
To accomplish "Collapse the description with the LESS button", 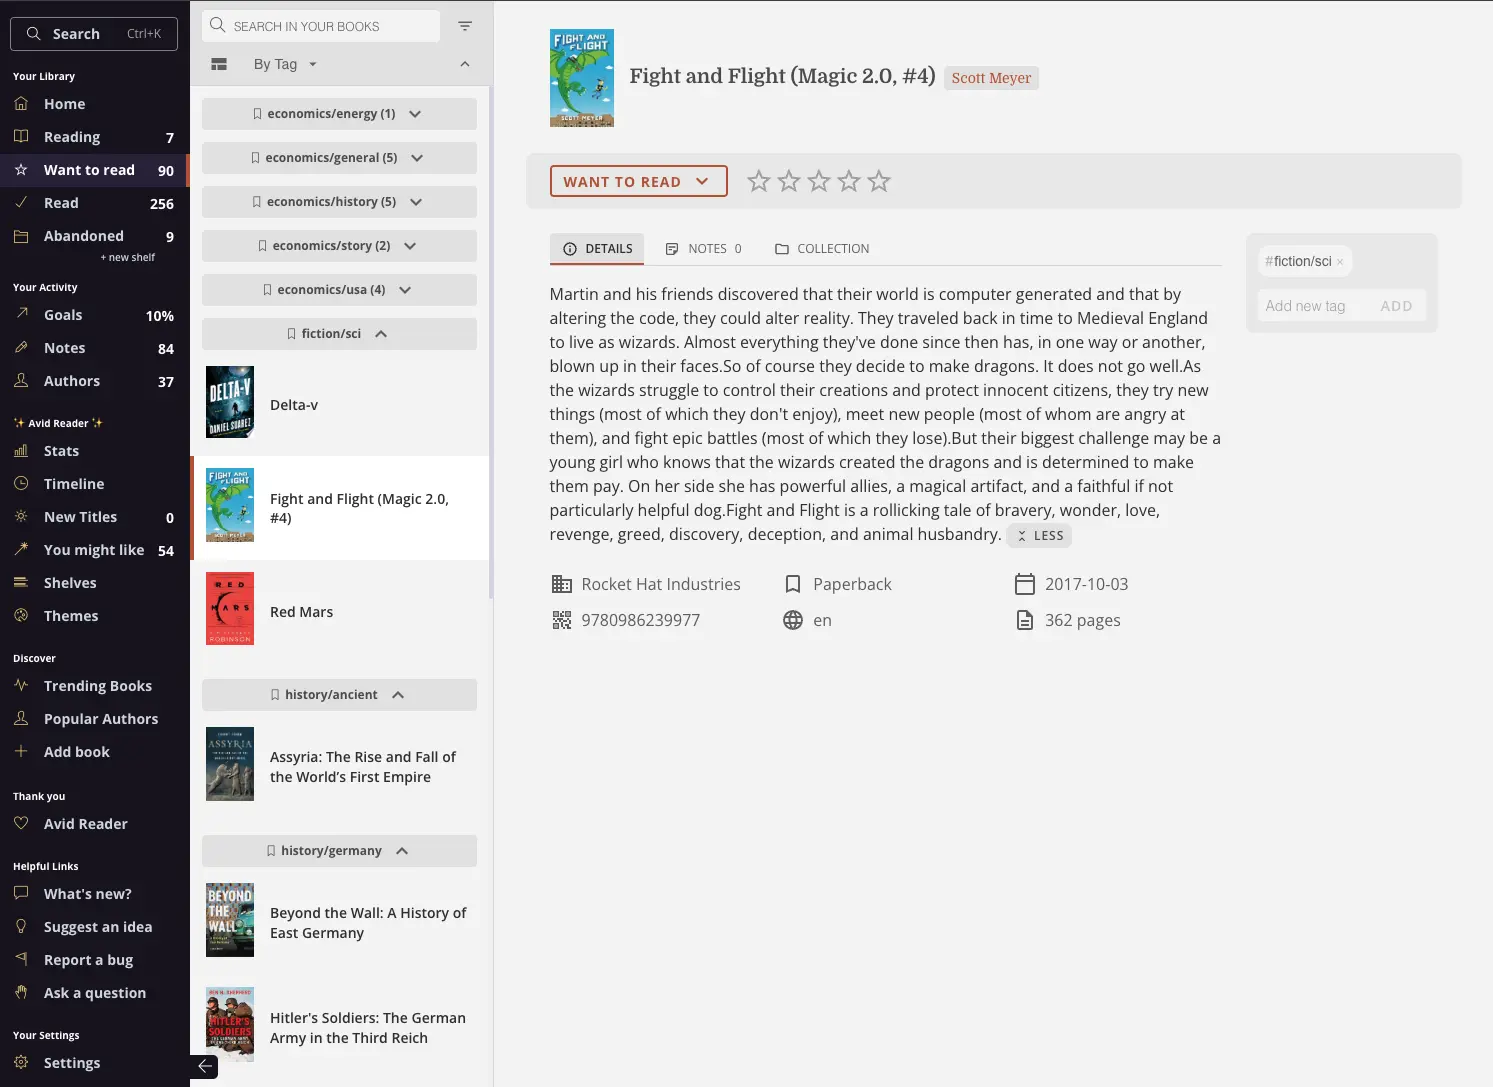I will tap(1039, 536).
